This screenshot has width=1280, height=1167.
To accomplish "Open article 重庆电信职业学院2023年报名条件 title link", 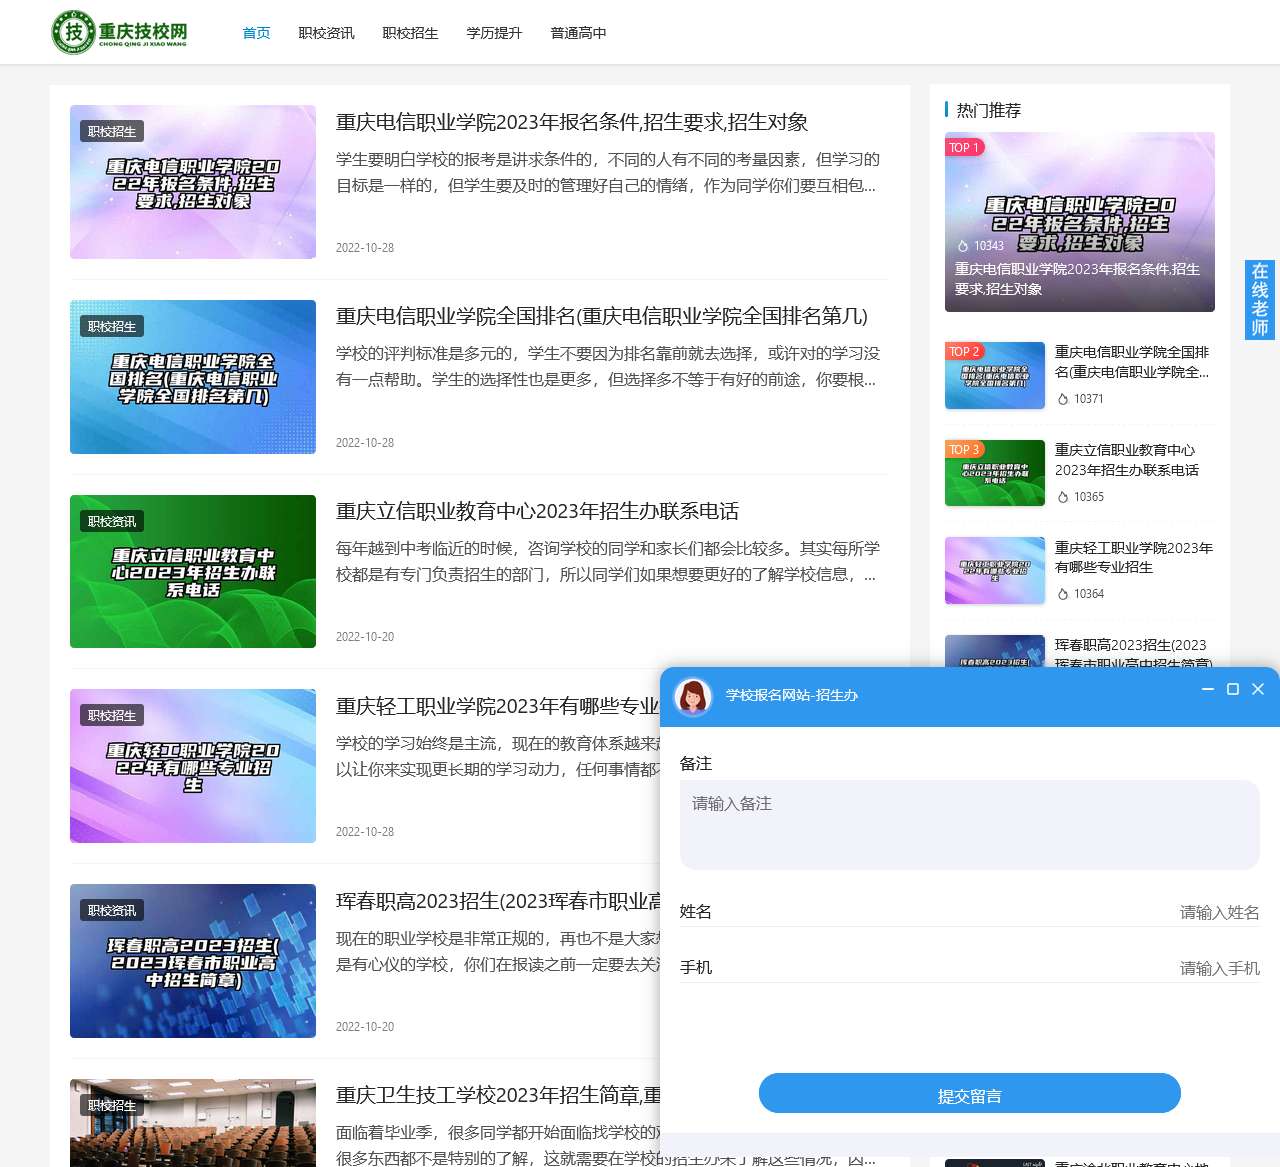I will tap(573, 123).
